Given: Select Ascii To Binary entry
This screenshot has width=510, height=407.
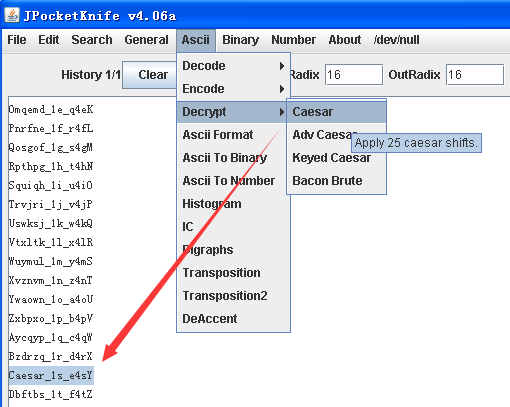Looking at the screenshot, I should [x=233, y=158].
